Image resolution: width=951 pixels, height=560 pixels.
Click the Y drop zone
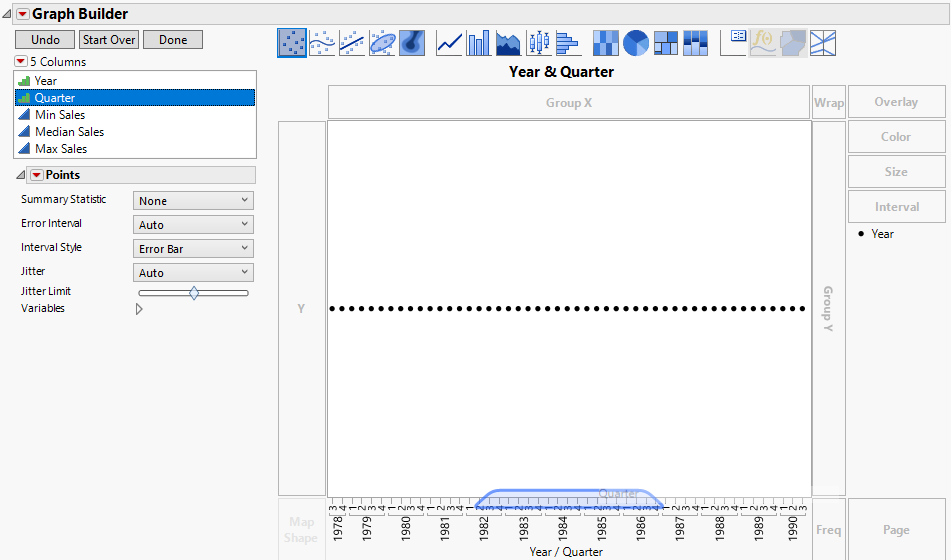point(301,308)
